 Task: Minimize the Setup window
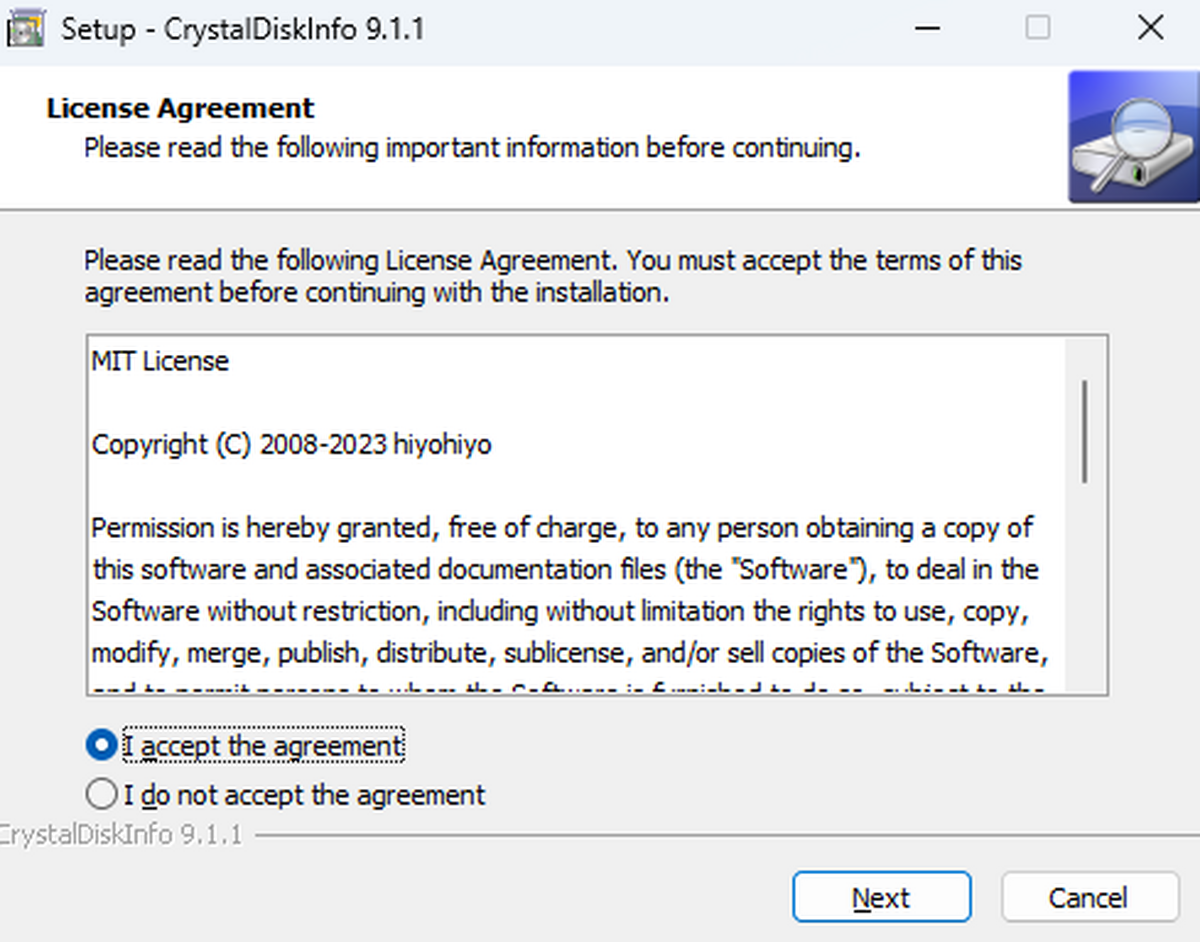pos(929,28)
